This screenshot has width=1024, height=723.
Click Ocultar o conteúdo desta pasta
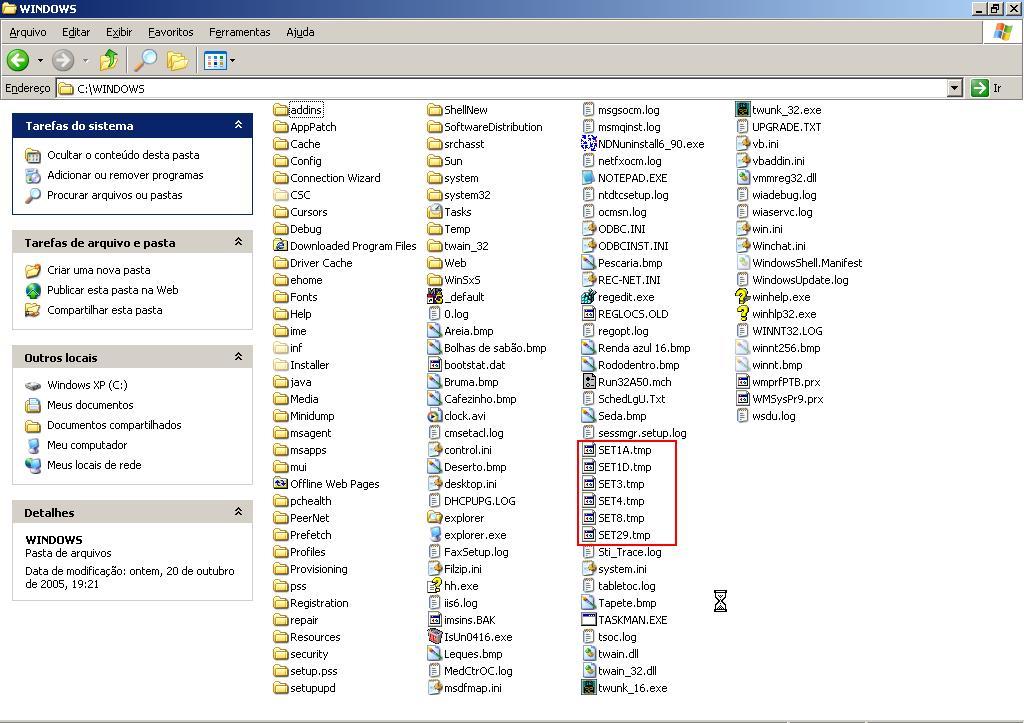[x=123, y=155]
